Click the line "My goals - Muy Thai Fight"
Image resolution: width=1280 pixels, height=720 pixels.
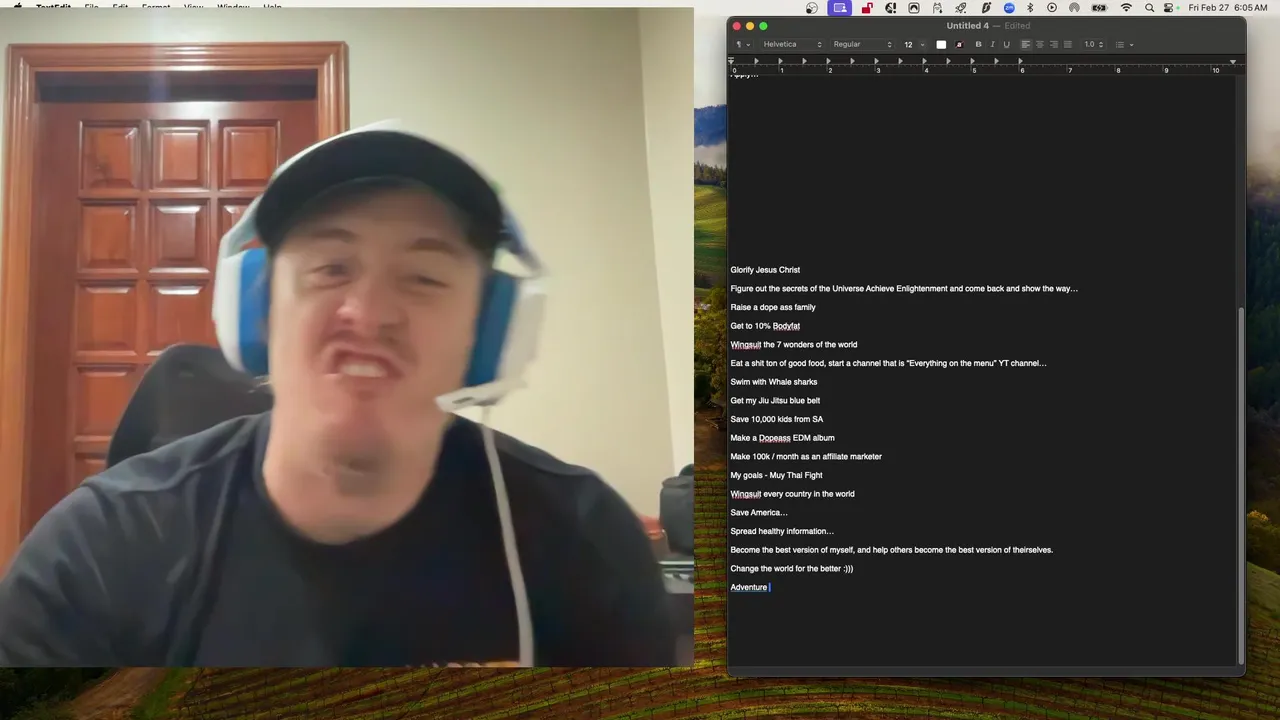776,475
